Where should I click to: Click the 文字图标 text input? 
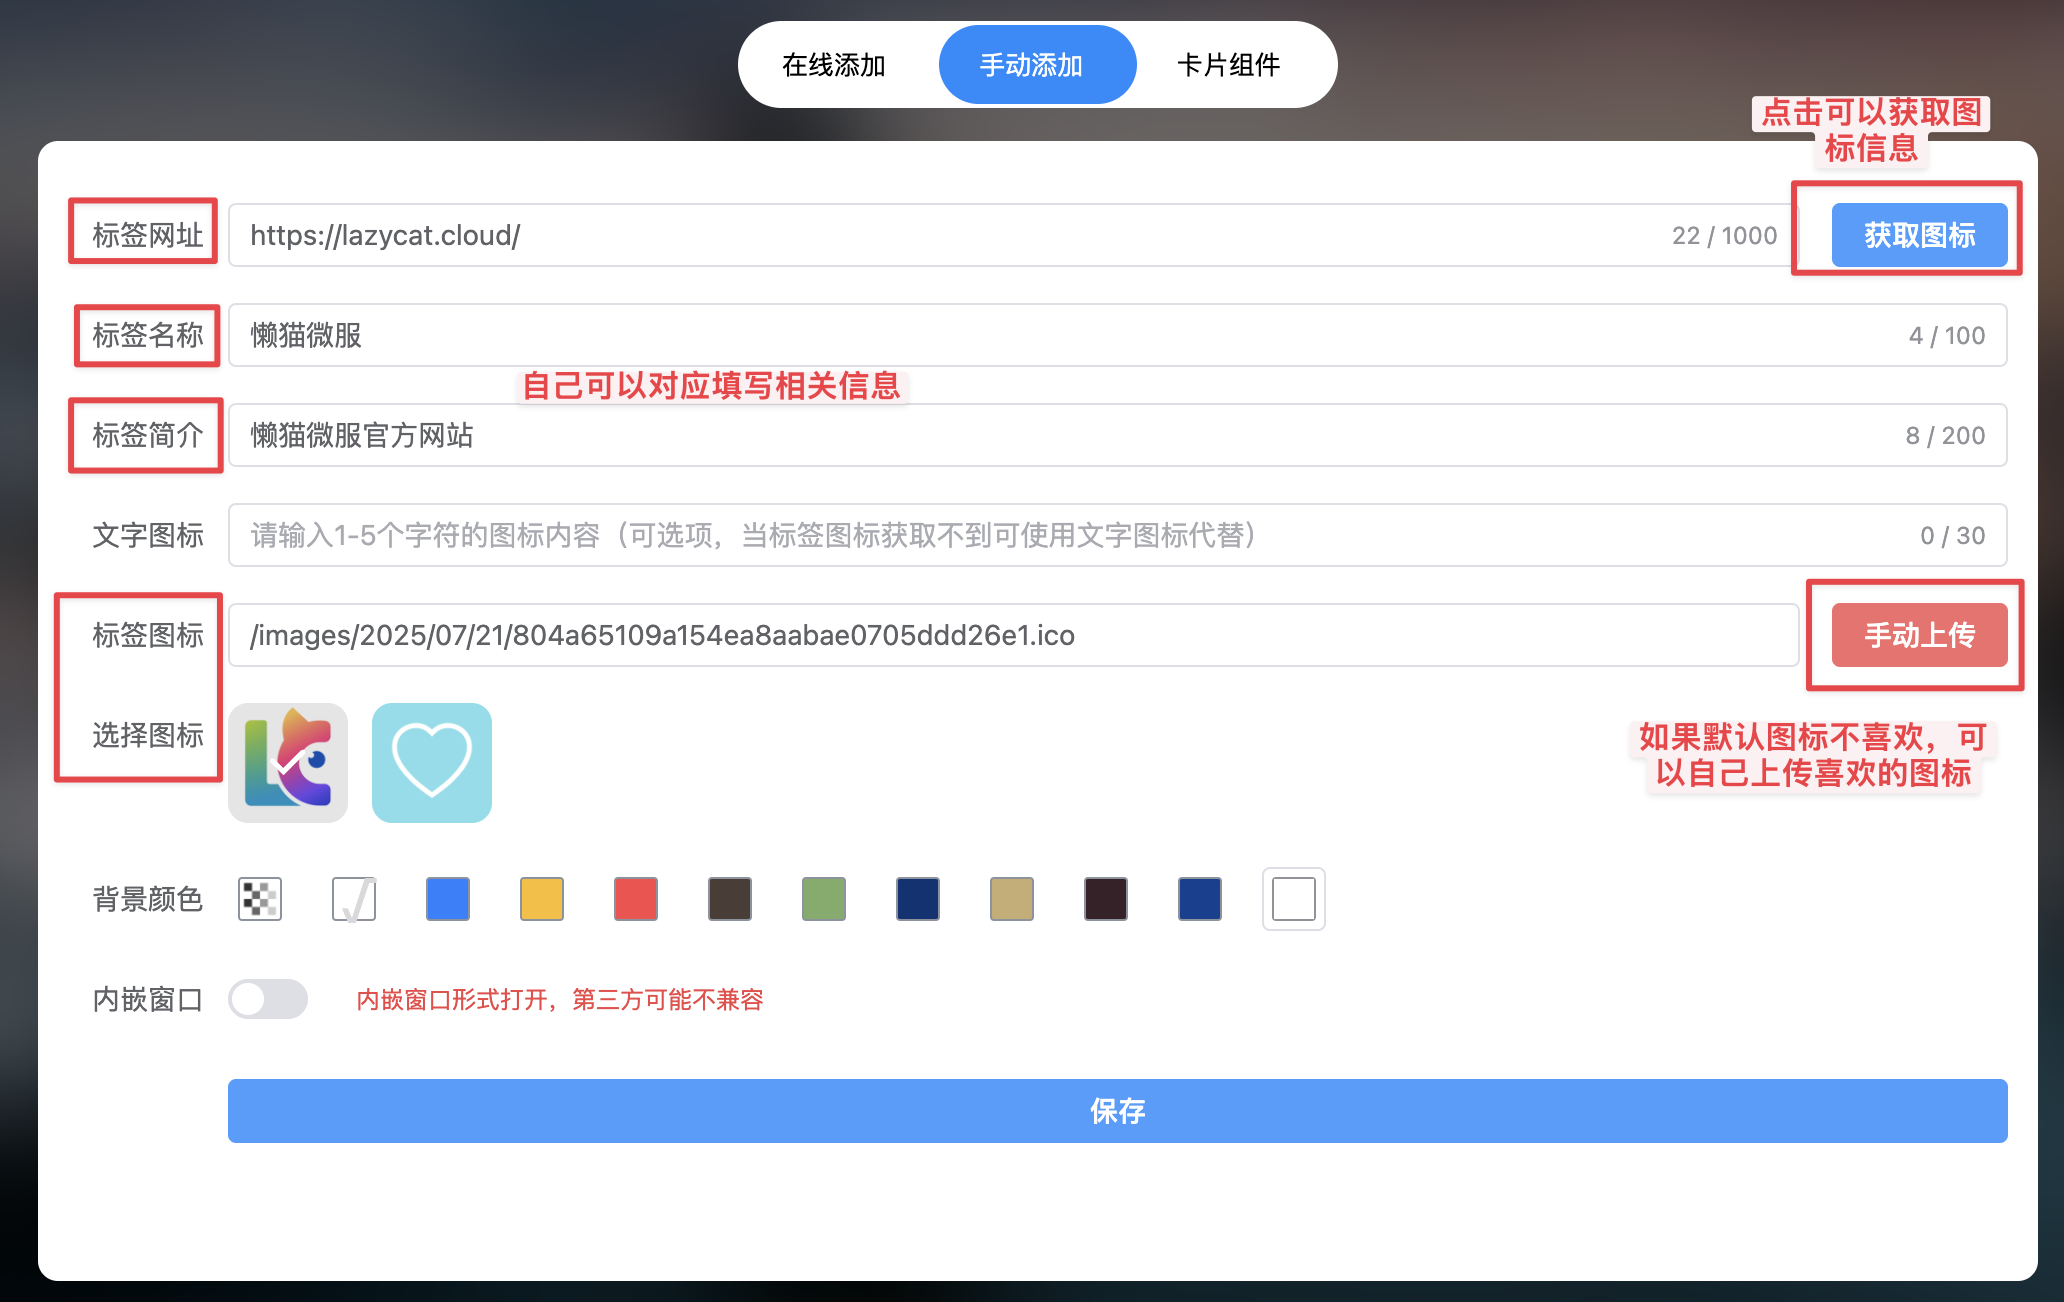1117,535
